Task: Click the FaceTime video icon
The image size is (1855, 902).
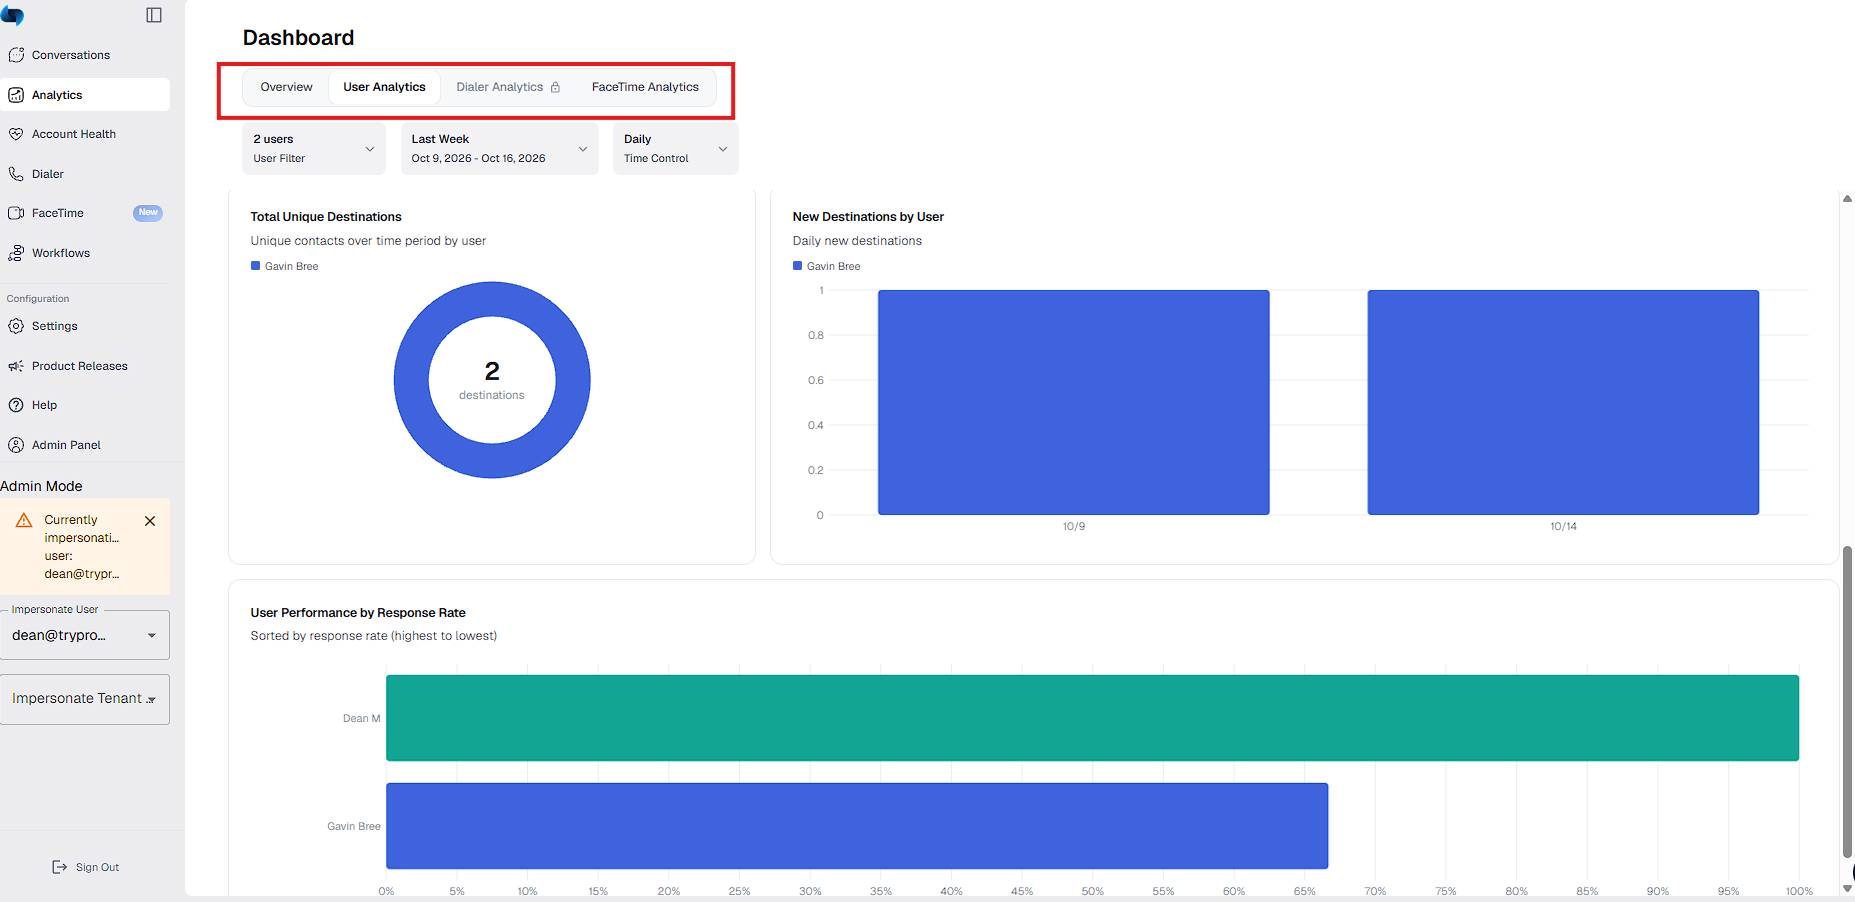Action: pos(16,213)
